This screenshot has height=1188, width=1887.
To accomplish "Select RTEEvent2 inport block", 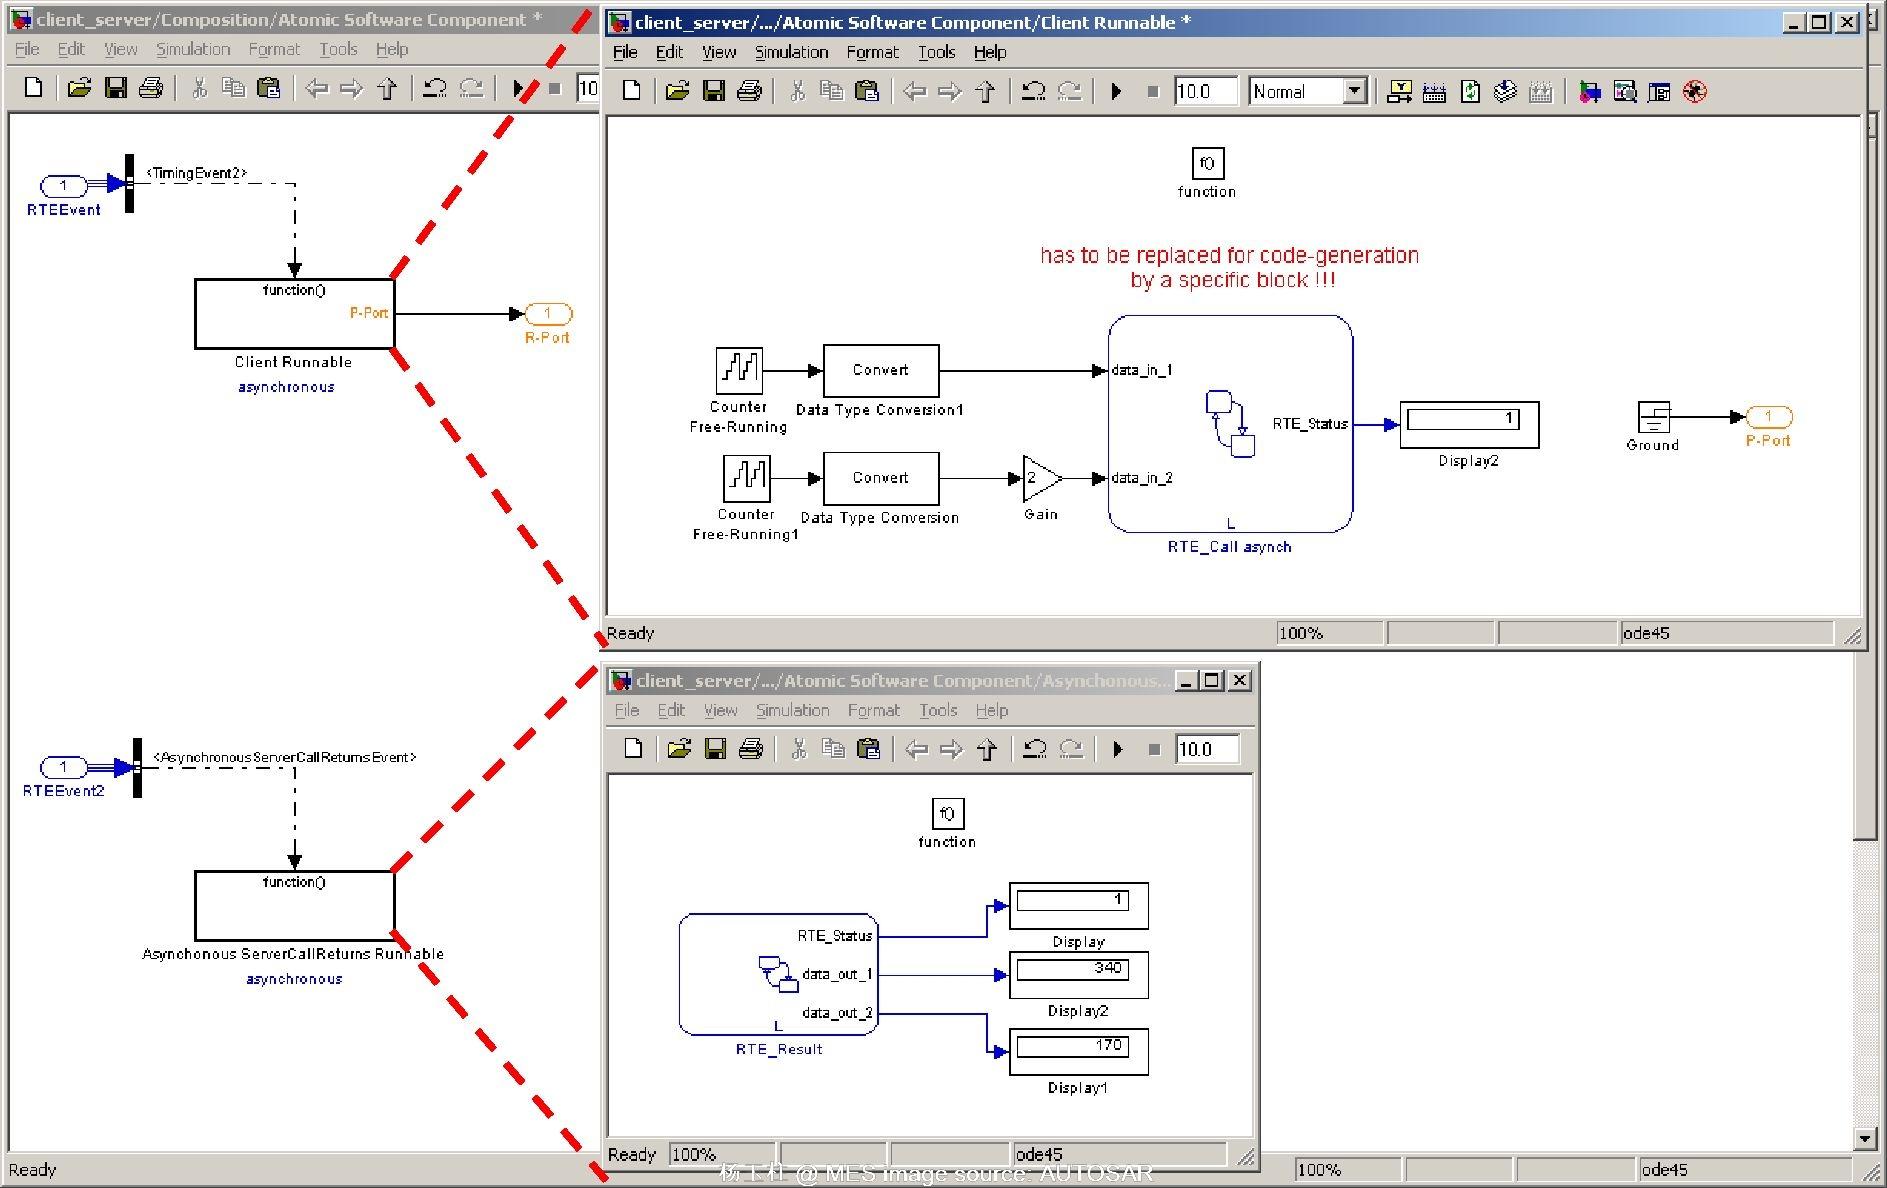I will click(63, 767).
